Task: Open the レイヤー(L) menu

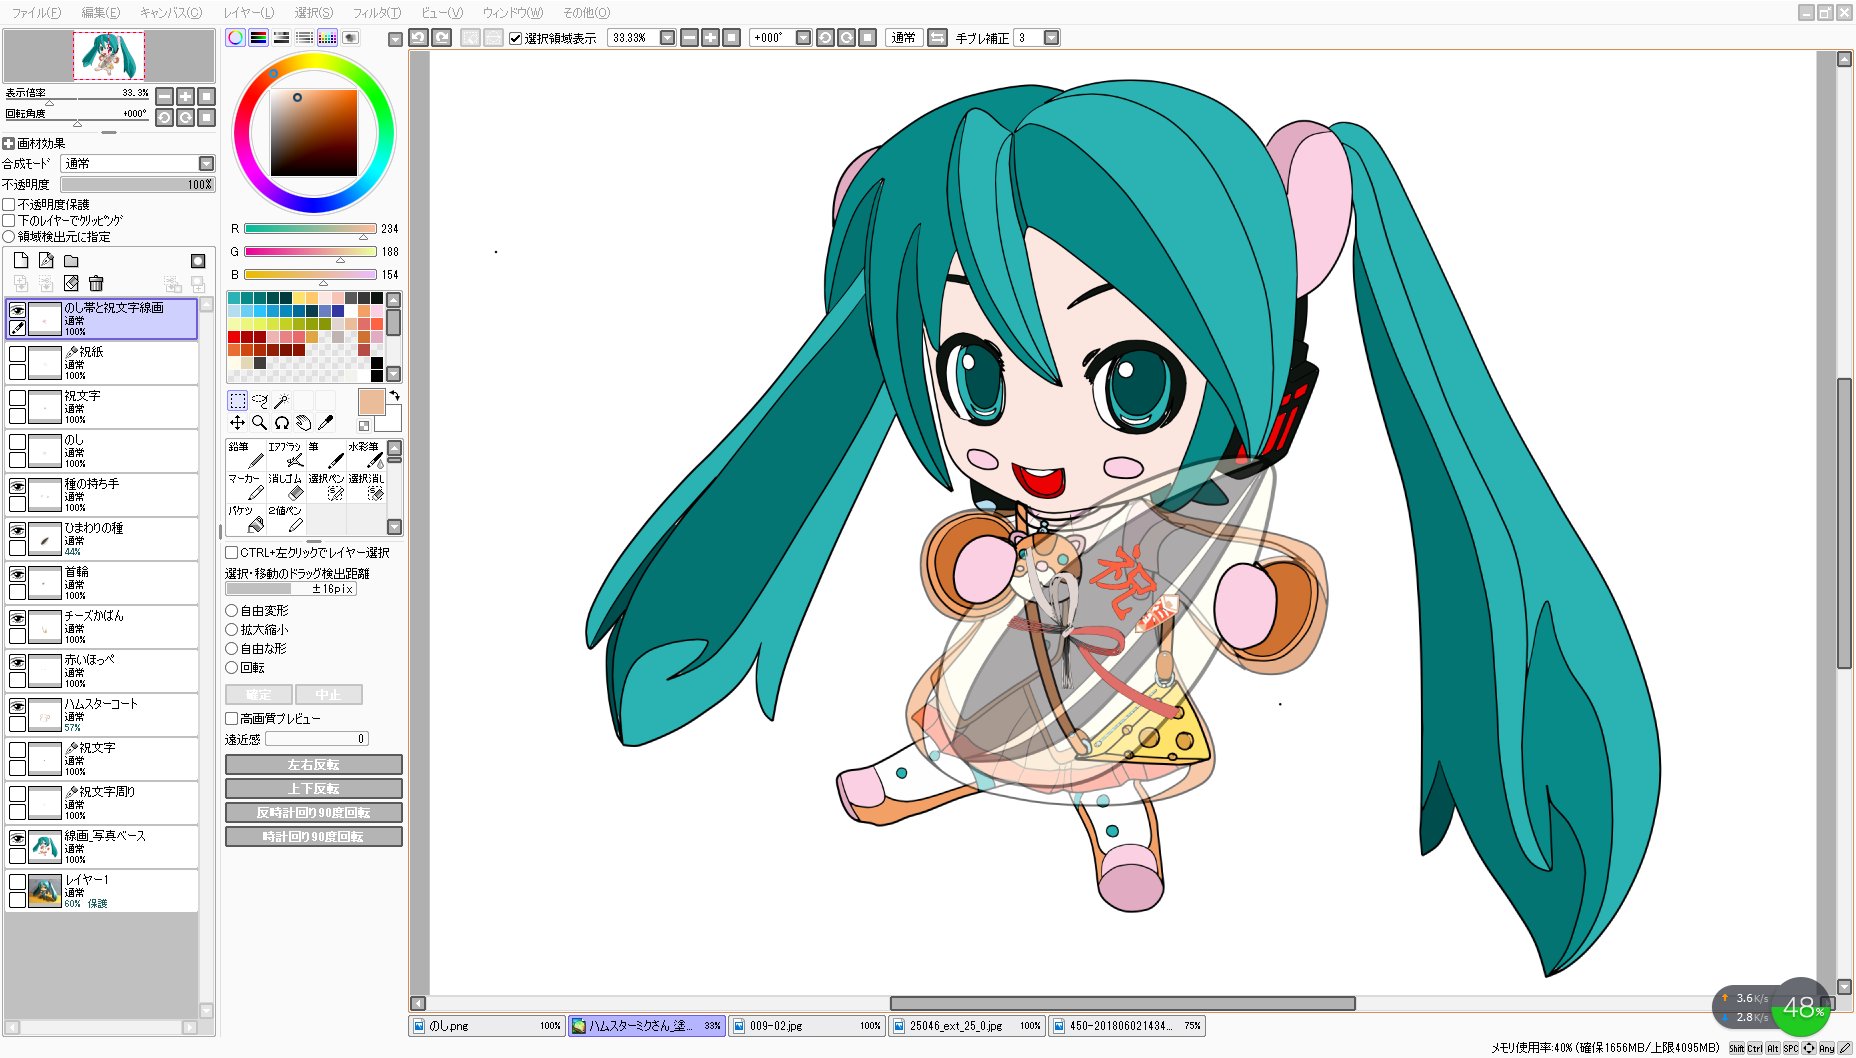Action: pos(248,13)
